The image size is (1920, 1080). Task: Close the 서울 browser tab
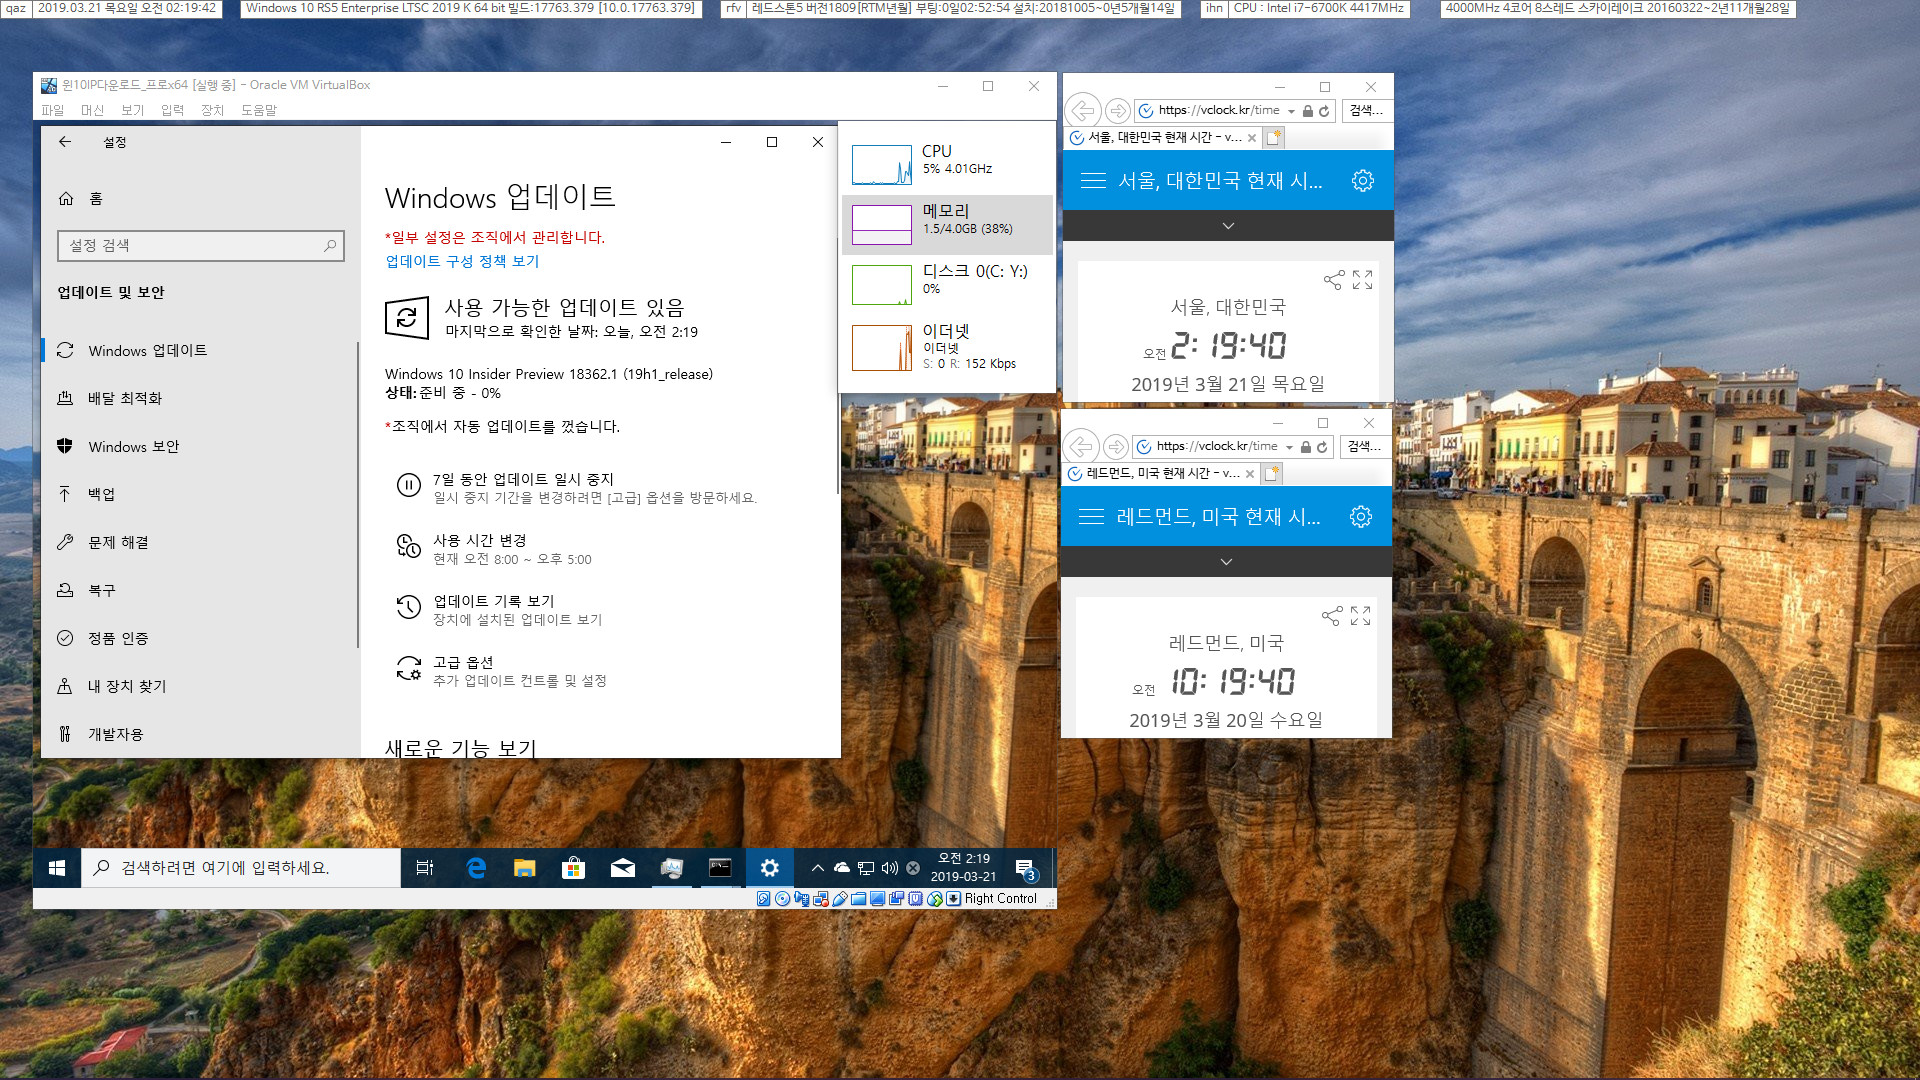pyautogui.click(x=1252, y=138)
